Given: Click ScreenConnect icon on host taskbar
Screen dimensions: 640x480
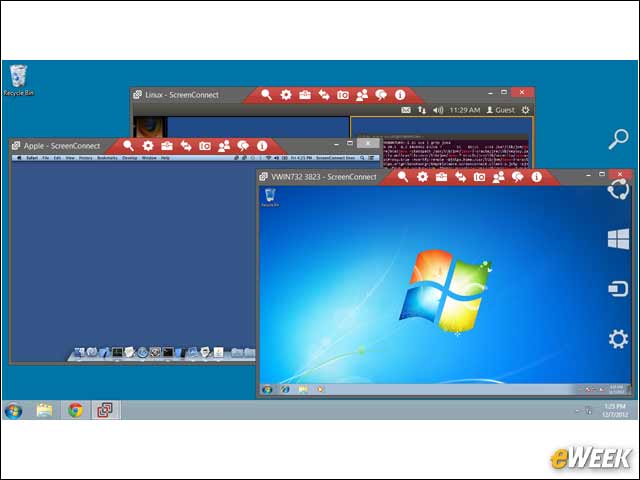Looking at the screenshot, I should pyautogui.click(x=104, y=410).
